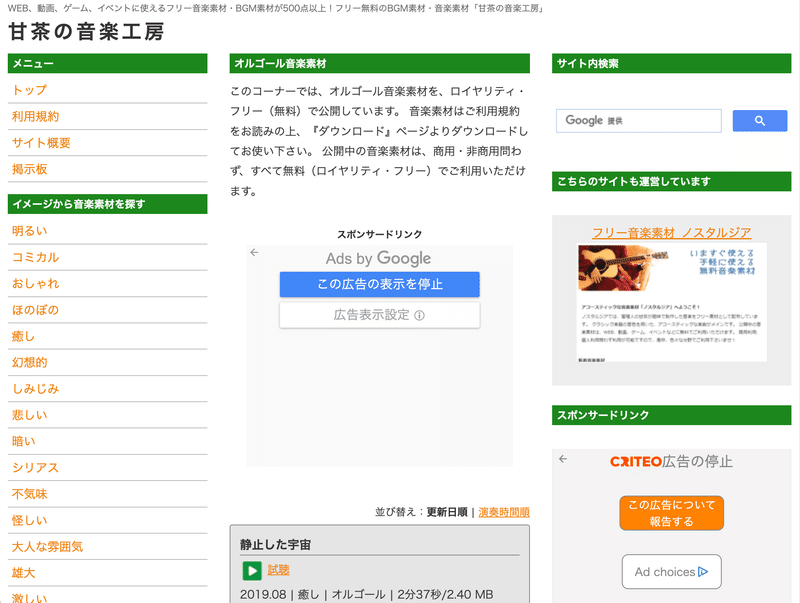Screen dimensions: 800x603
Task: Select the 明るい category
Action: pos(30,231)
